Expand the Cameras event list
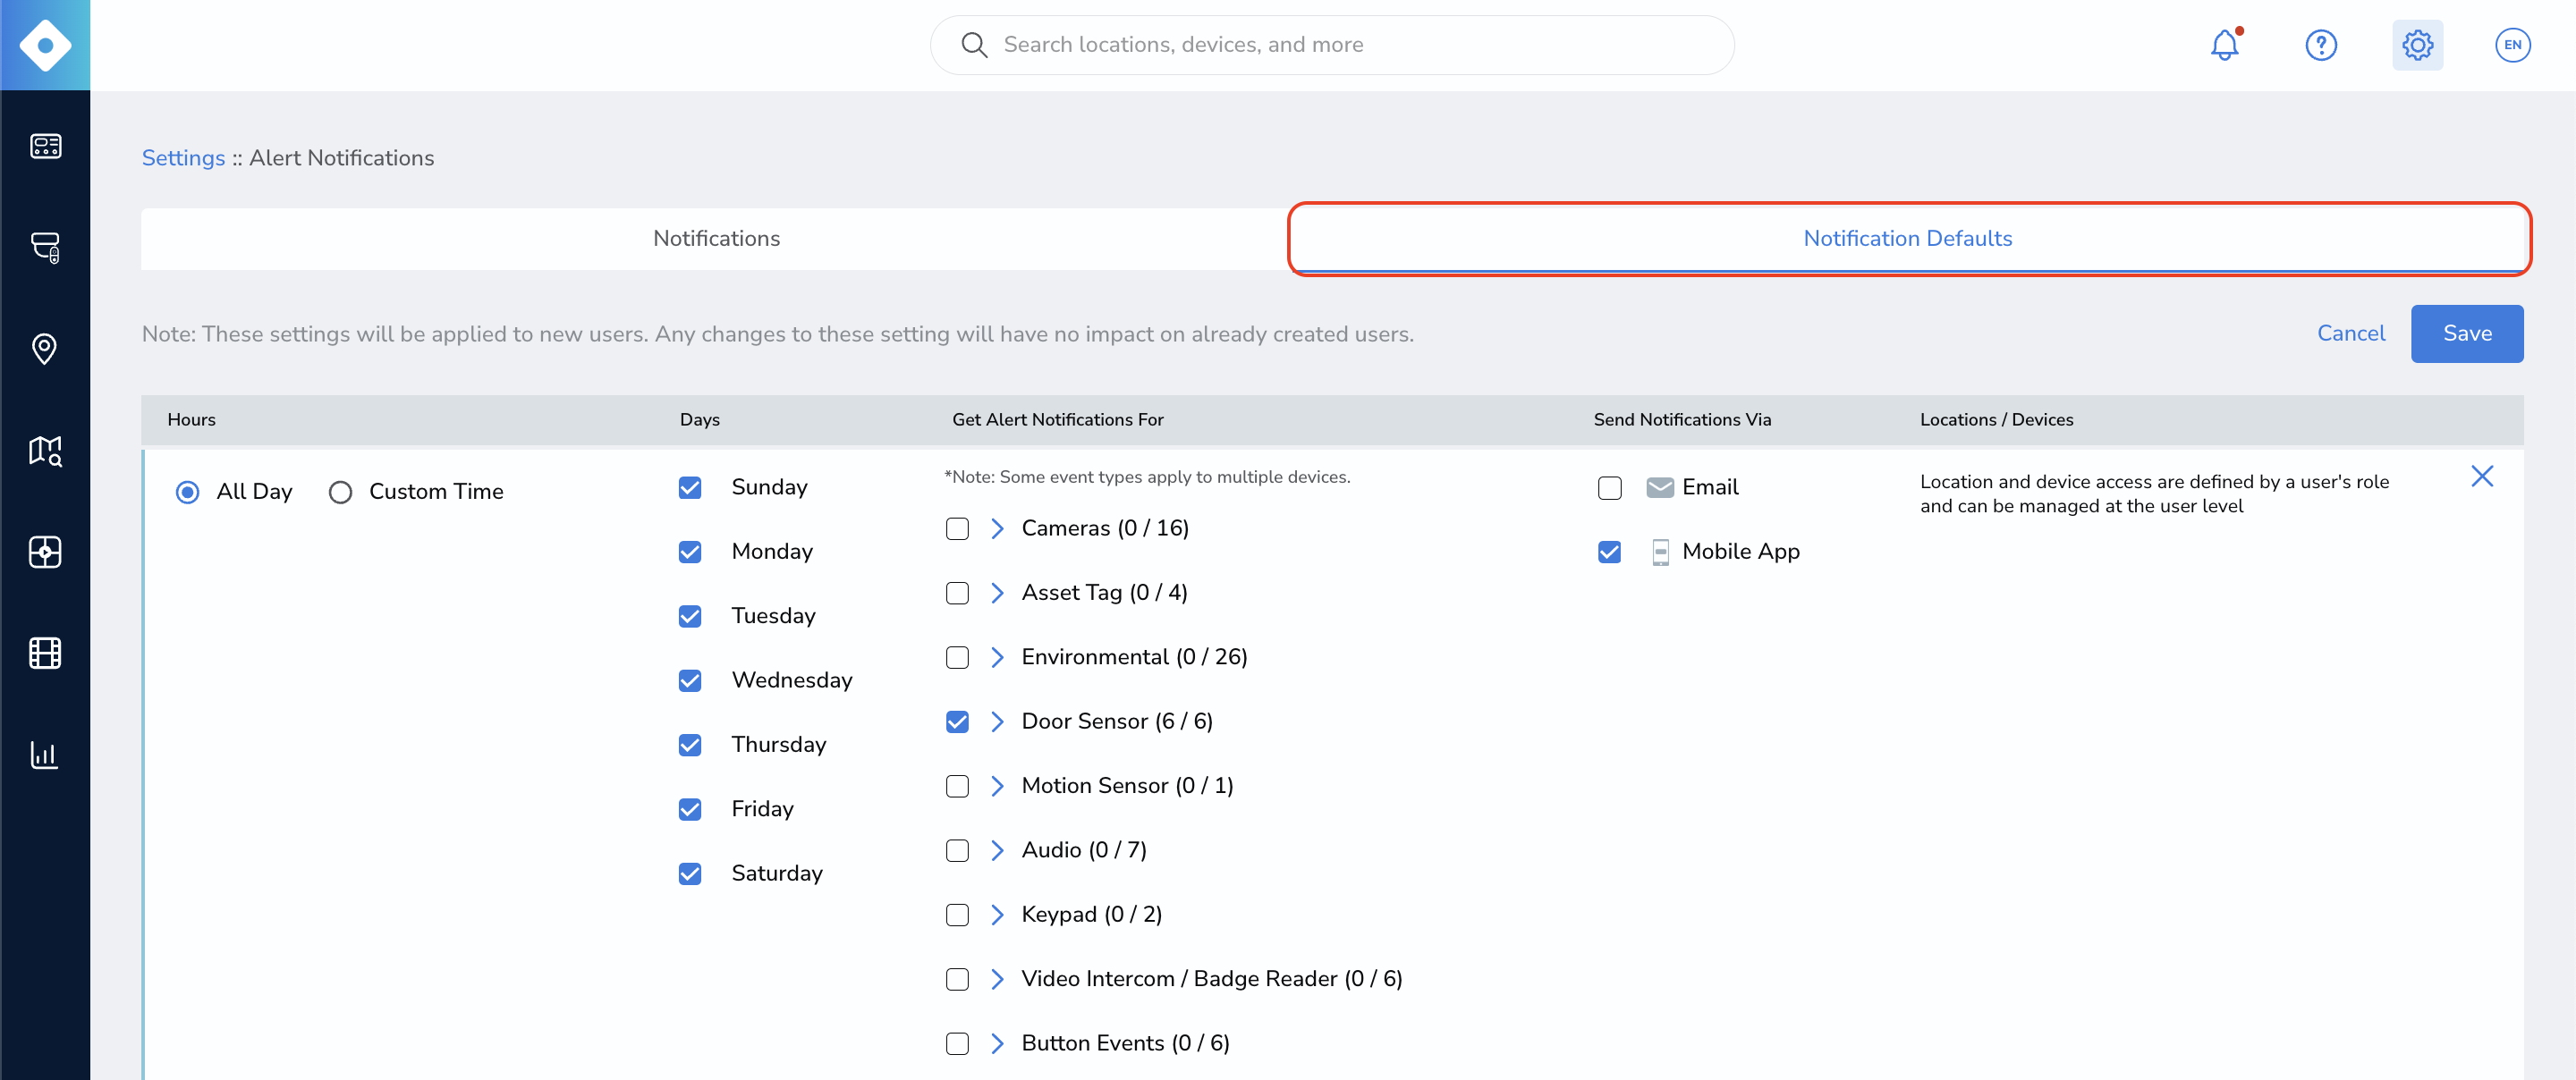This screenshot has height=1080, width=2576. point(997,529)
